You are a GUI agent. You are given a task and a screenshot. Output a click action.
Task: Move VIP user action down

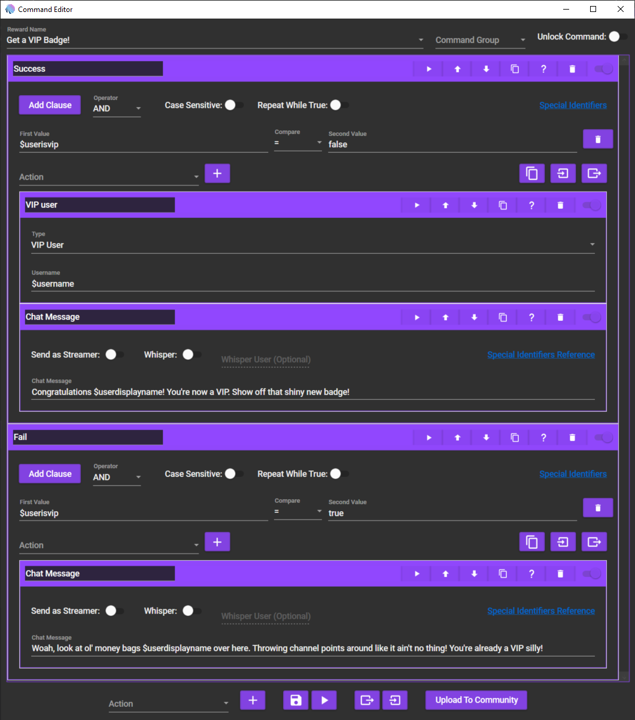474,205
